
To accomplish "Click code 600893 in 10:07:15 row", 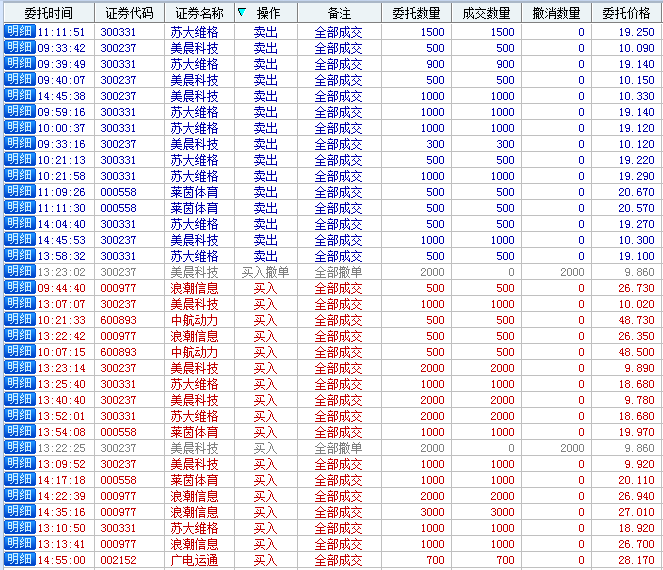I will 118,352.
